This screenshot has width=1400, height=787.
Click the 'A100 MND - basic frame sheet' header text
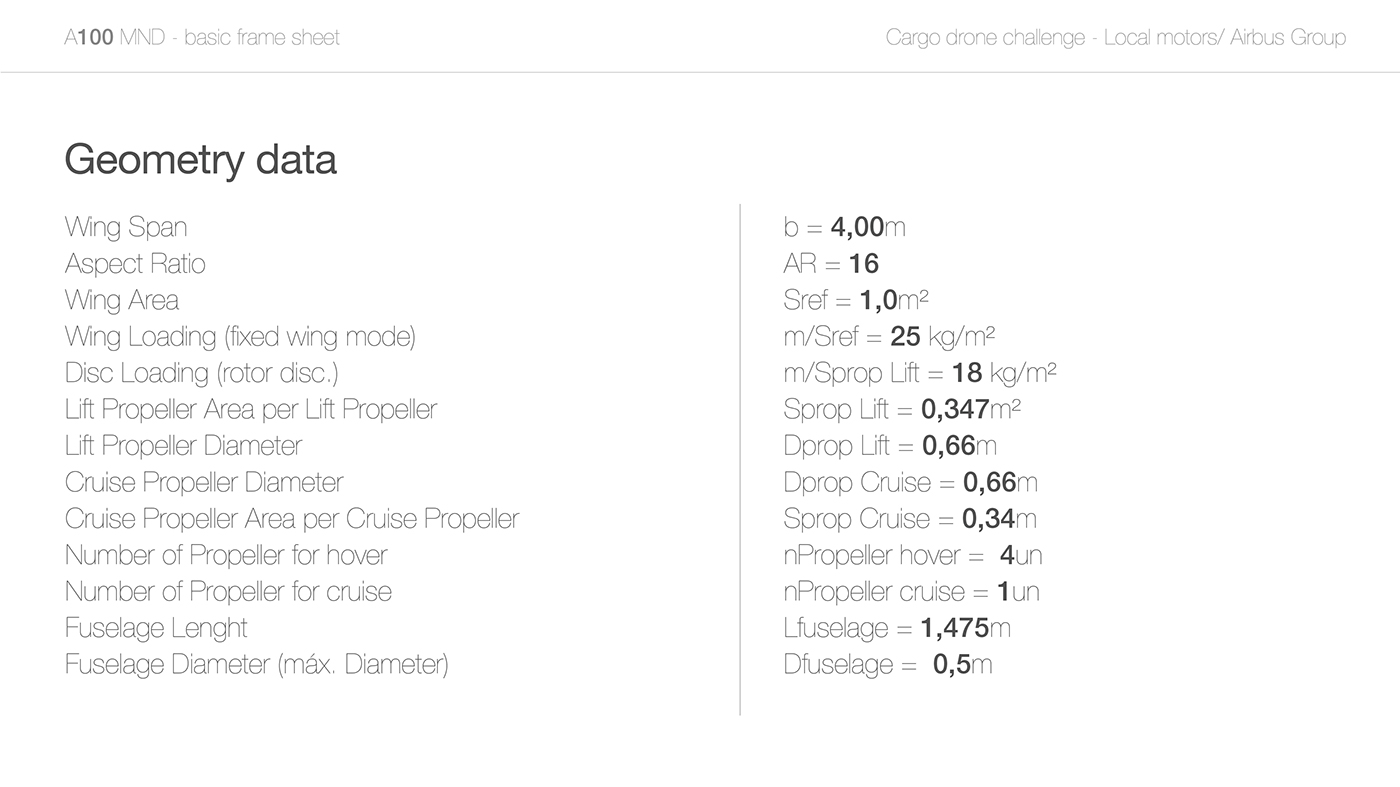202,38
